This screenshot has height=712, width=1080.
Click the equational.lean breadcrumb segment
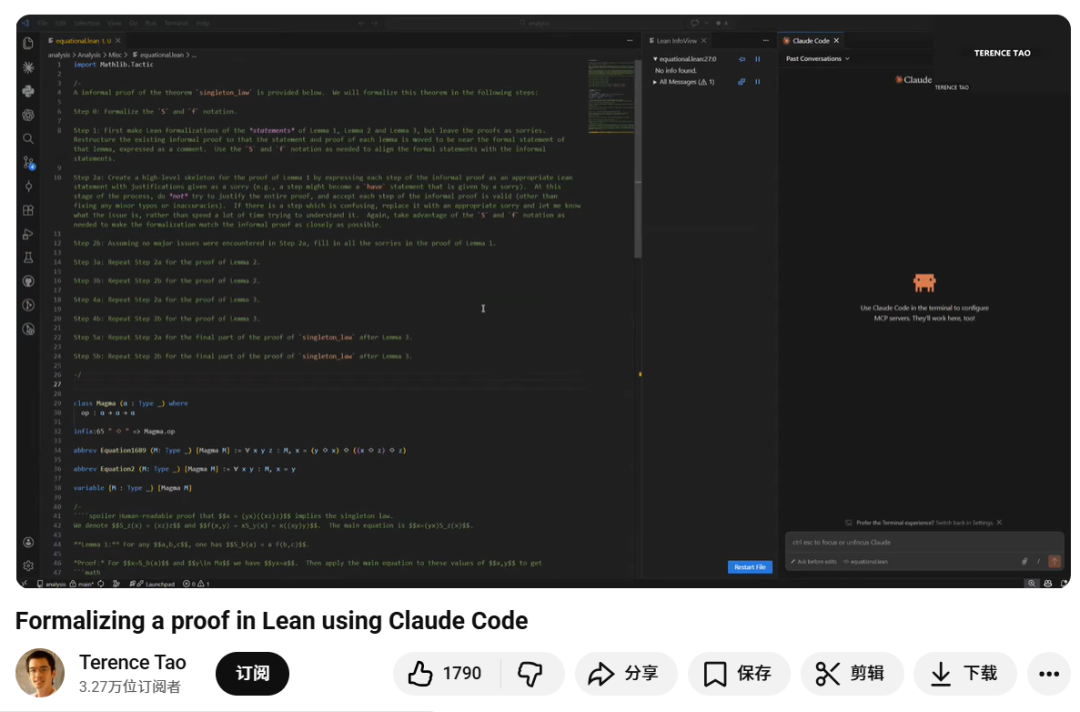pyautogui.click(x=158, y=54)
